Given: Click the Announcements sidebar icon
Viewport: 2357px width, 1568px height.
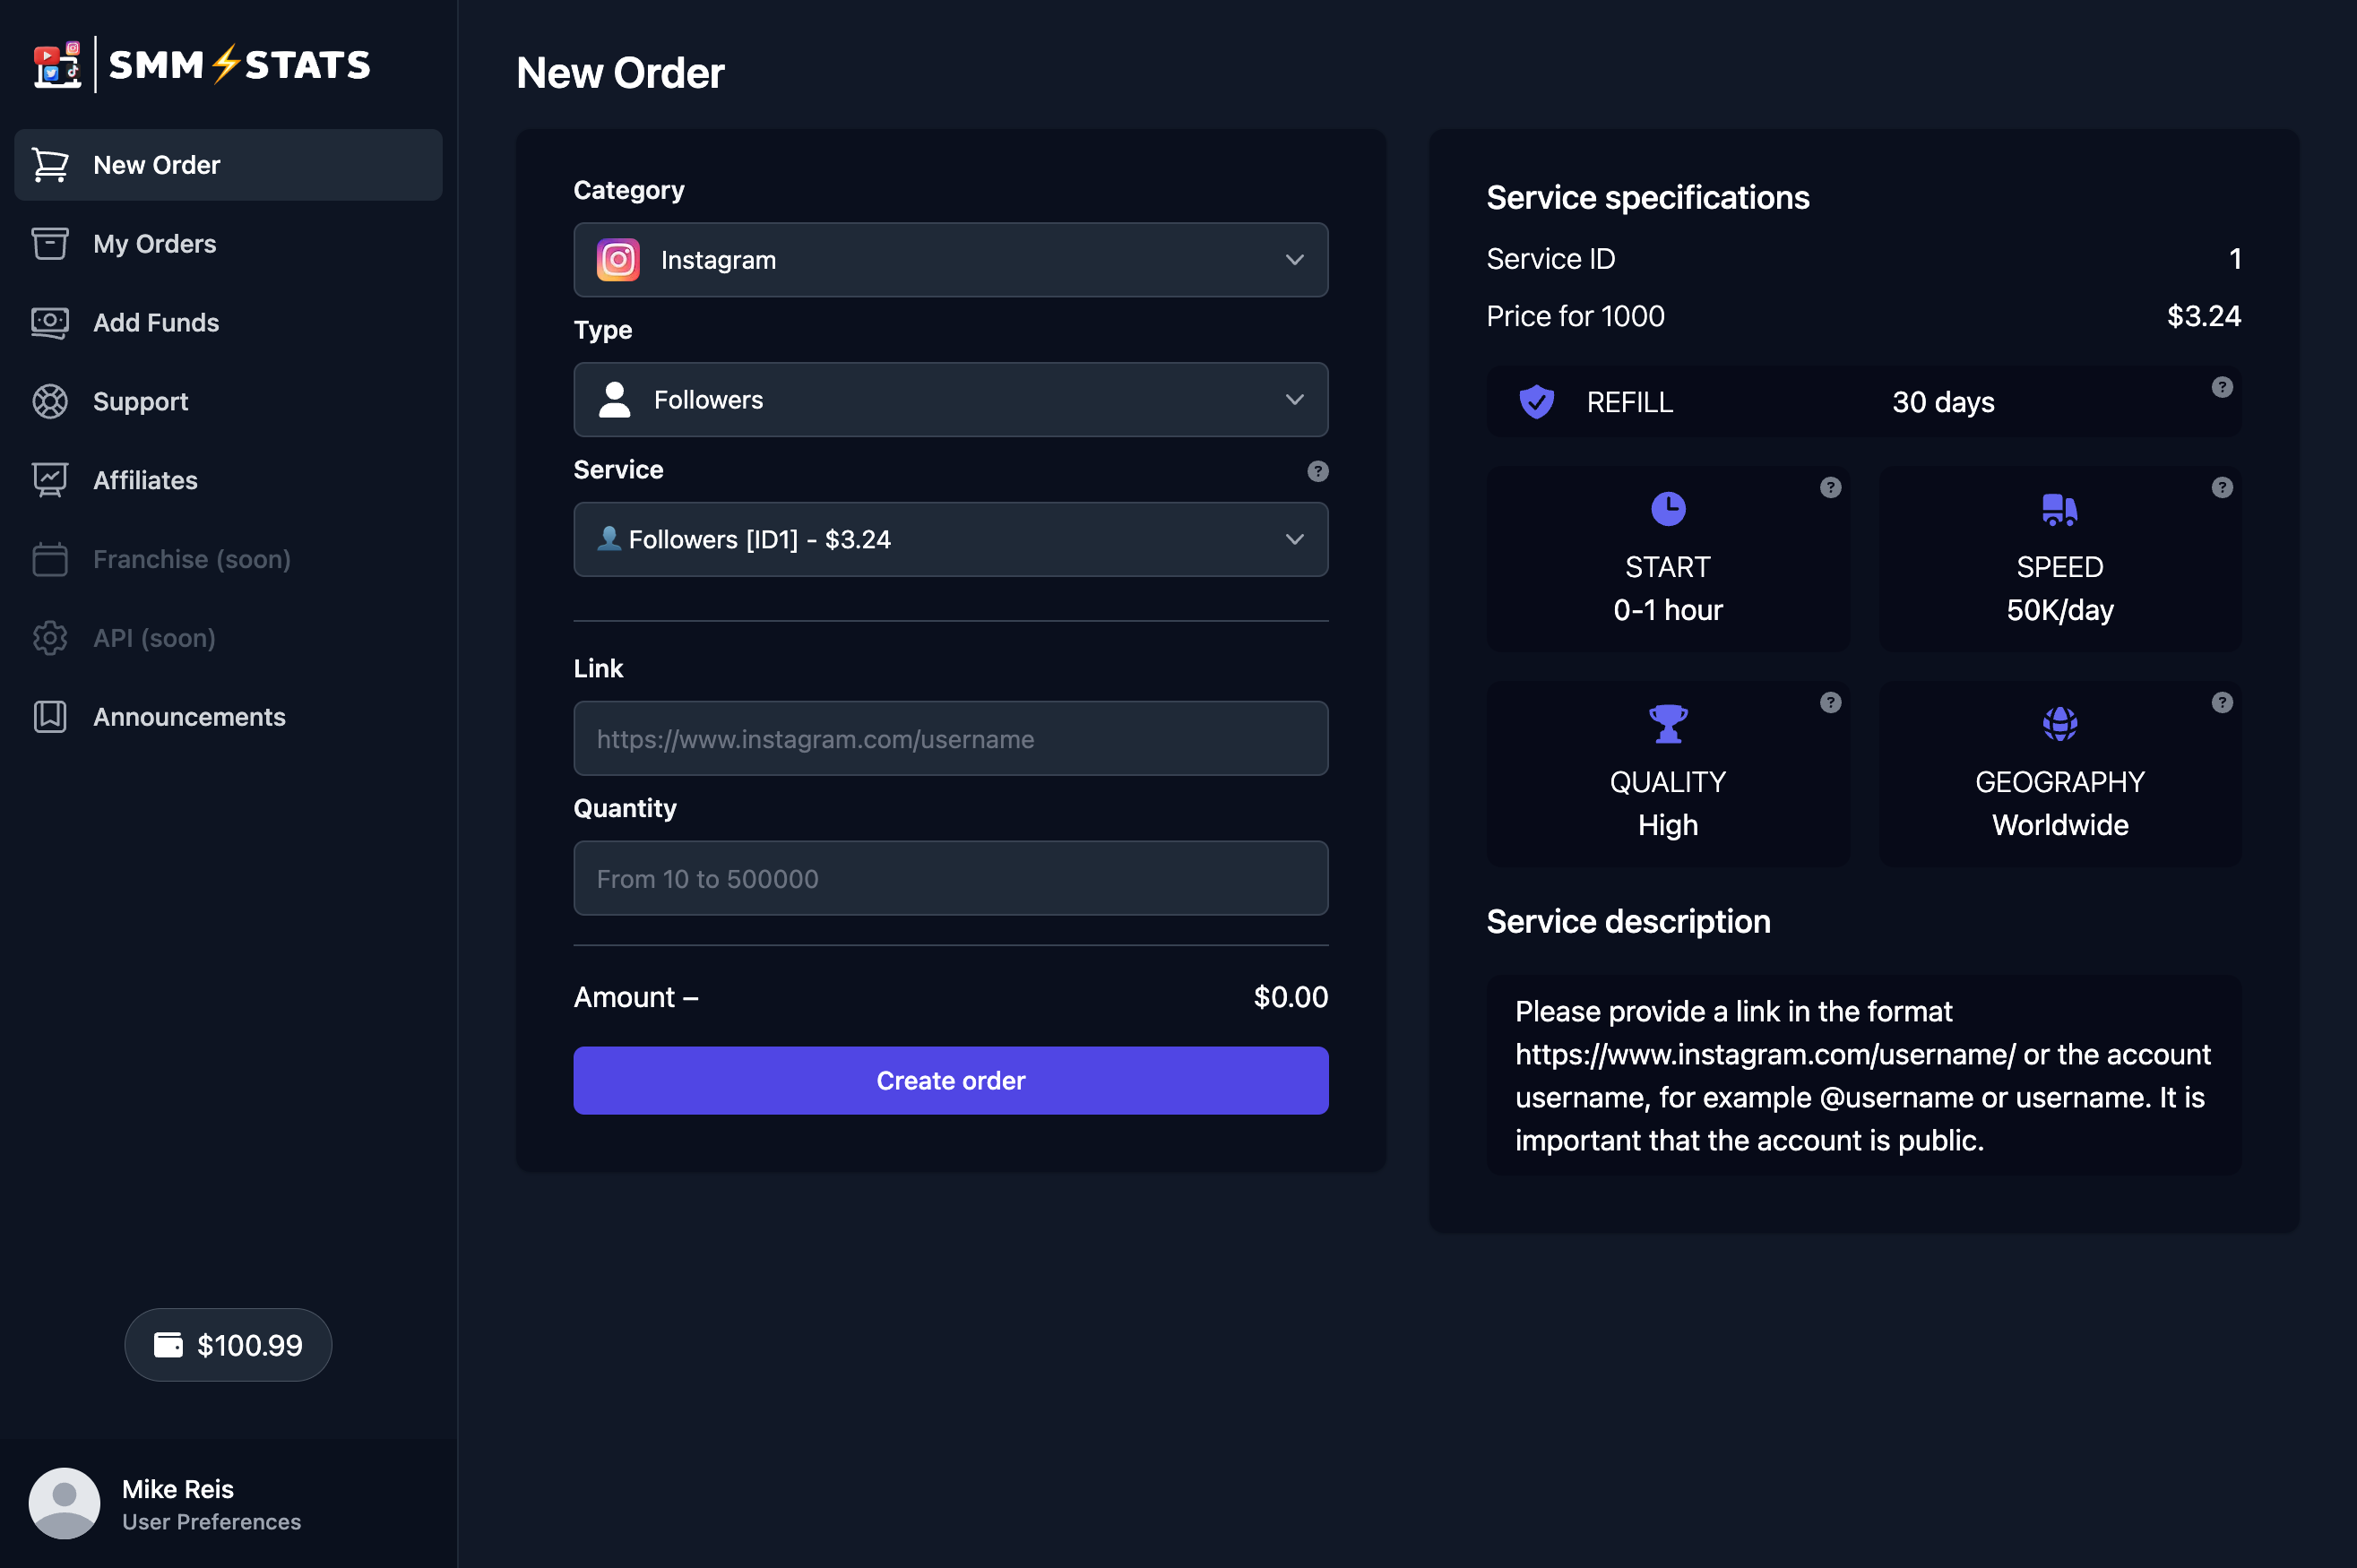Looking at the screenshot, I should 55,716.
